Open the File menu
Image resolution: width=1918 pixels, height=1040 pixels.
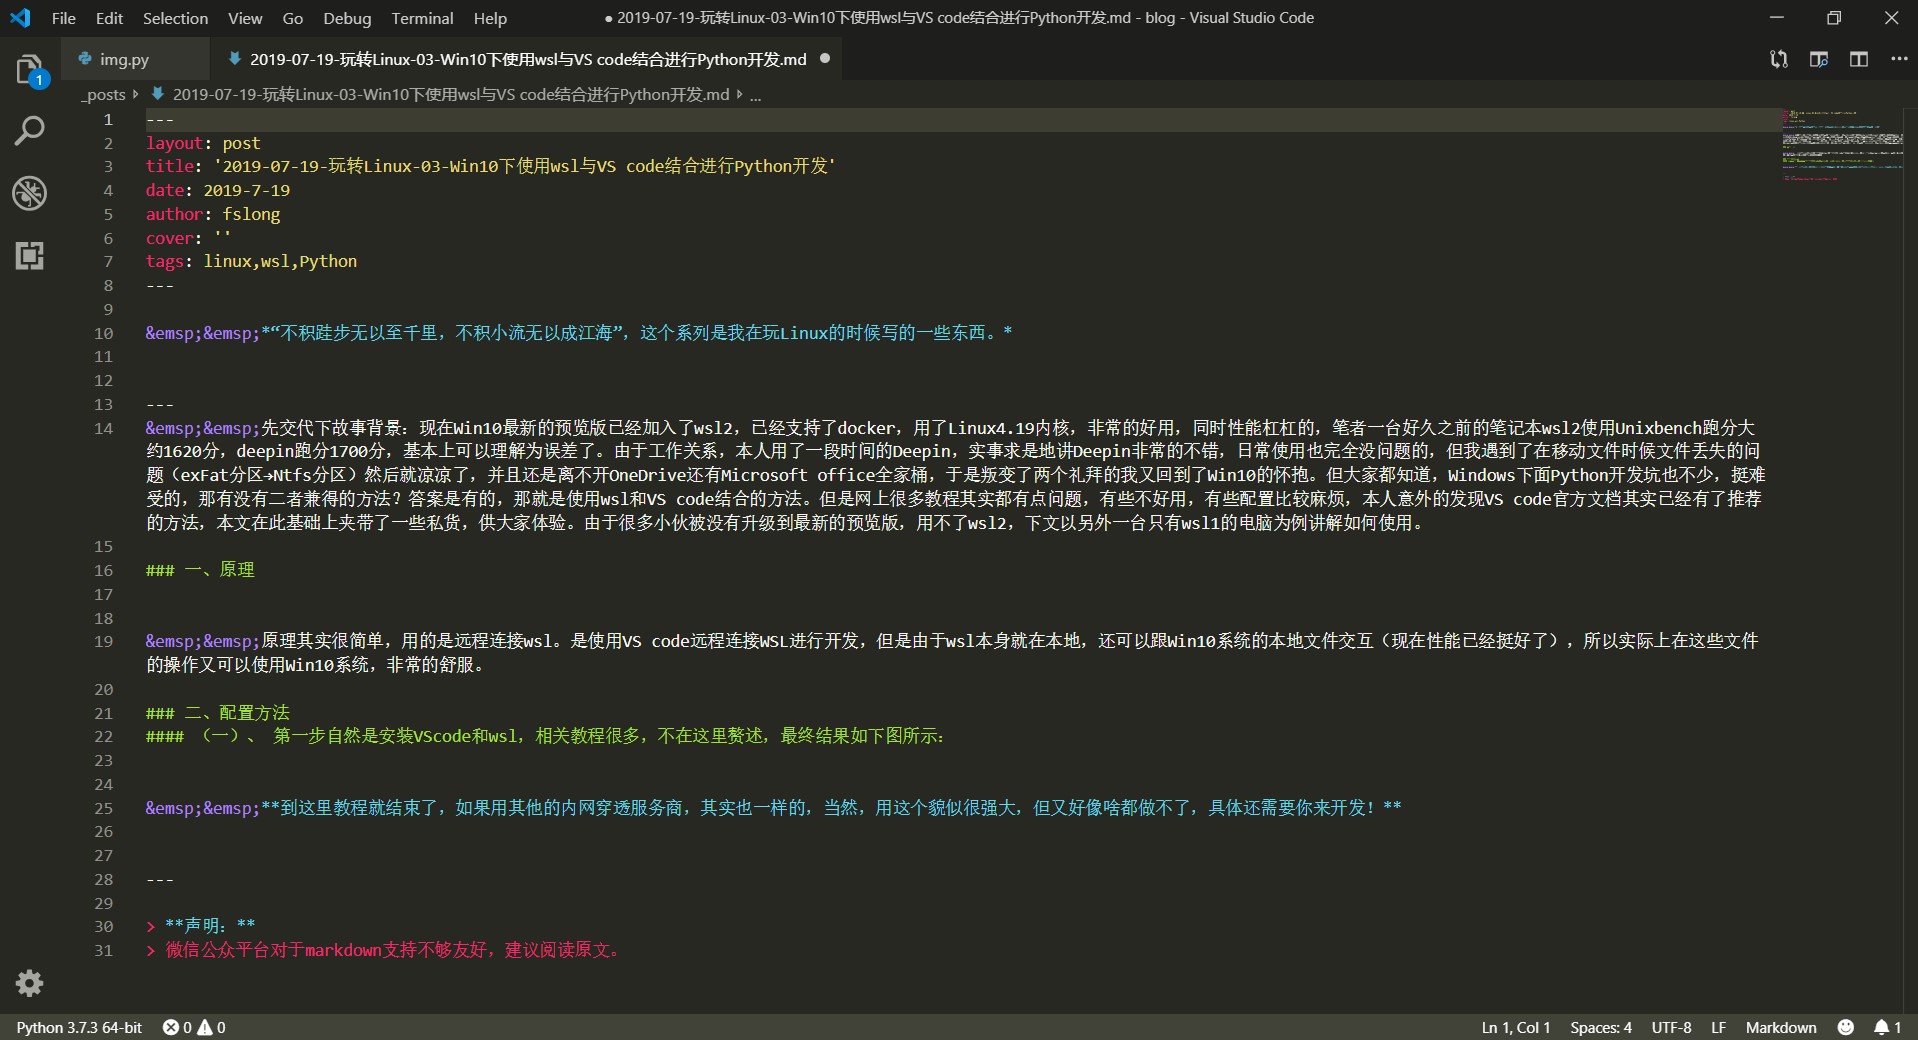click(x=63, y=18)
